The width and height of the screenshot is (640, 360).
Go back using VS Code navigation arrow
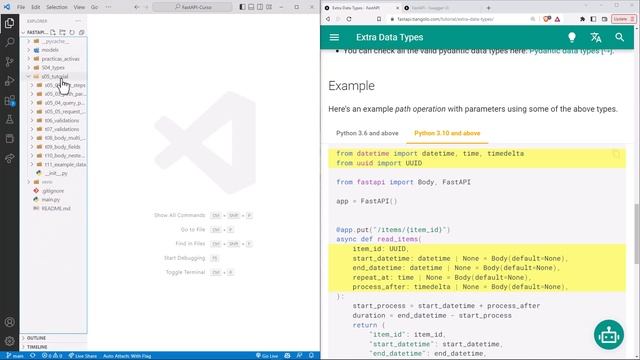137,7
